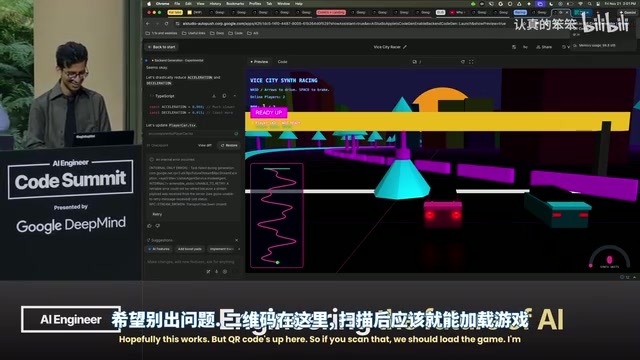Open the Bookmarks menu
Viewport: 640px width, 360px height.
pos(235,4)
